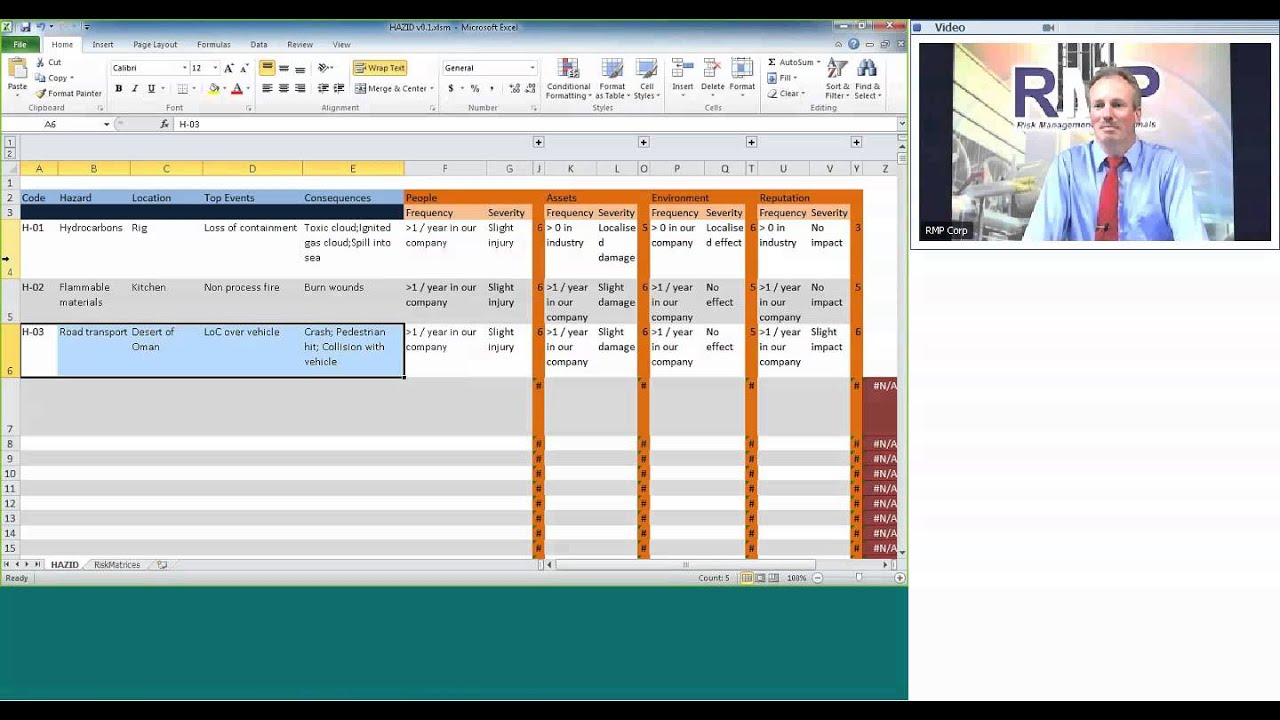1280x720 pixels.
Task: Click the Delete cells button
Action: 712,76
